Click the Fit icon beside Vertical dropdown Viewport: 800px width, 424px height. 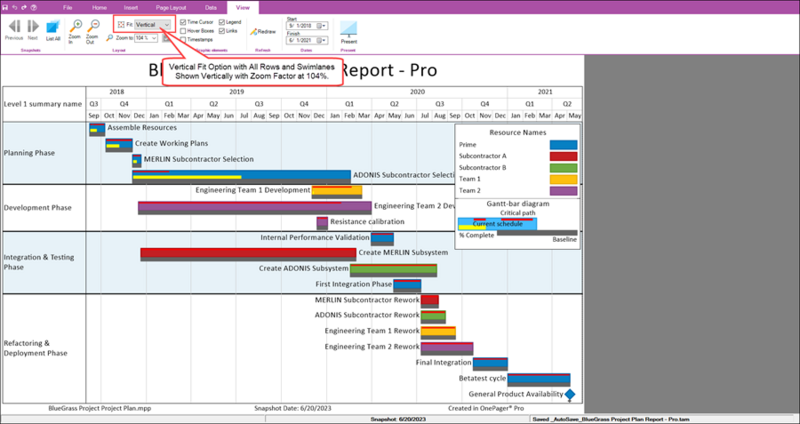coord(121,24)
